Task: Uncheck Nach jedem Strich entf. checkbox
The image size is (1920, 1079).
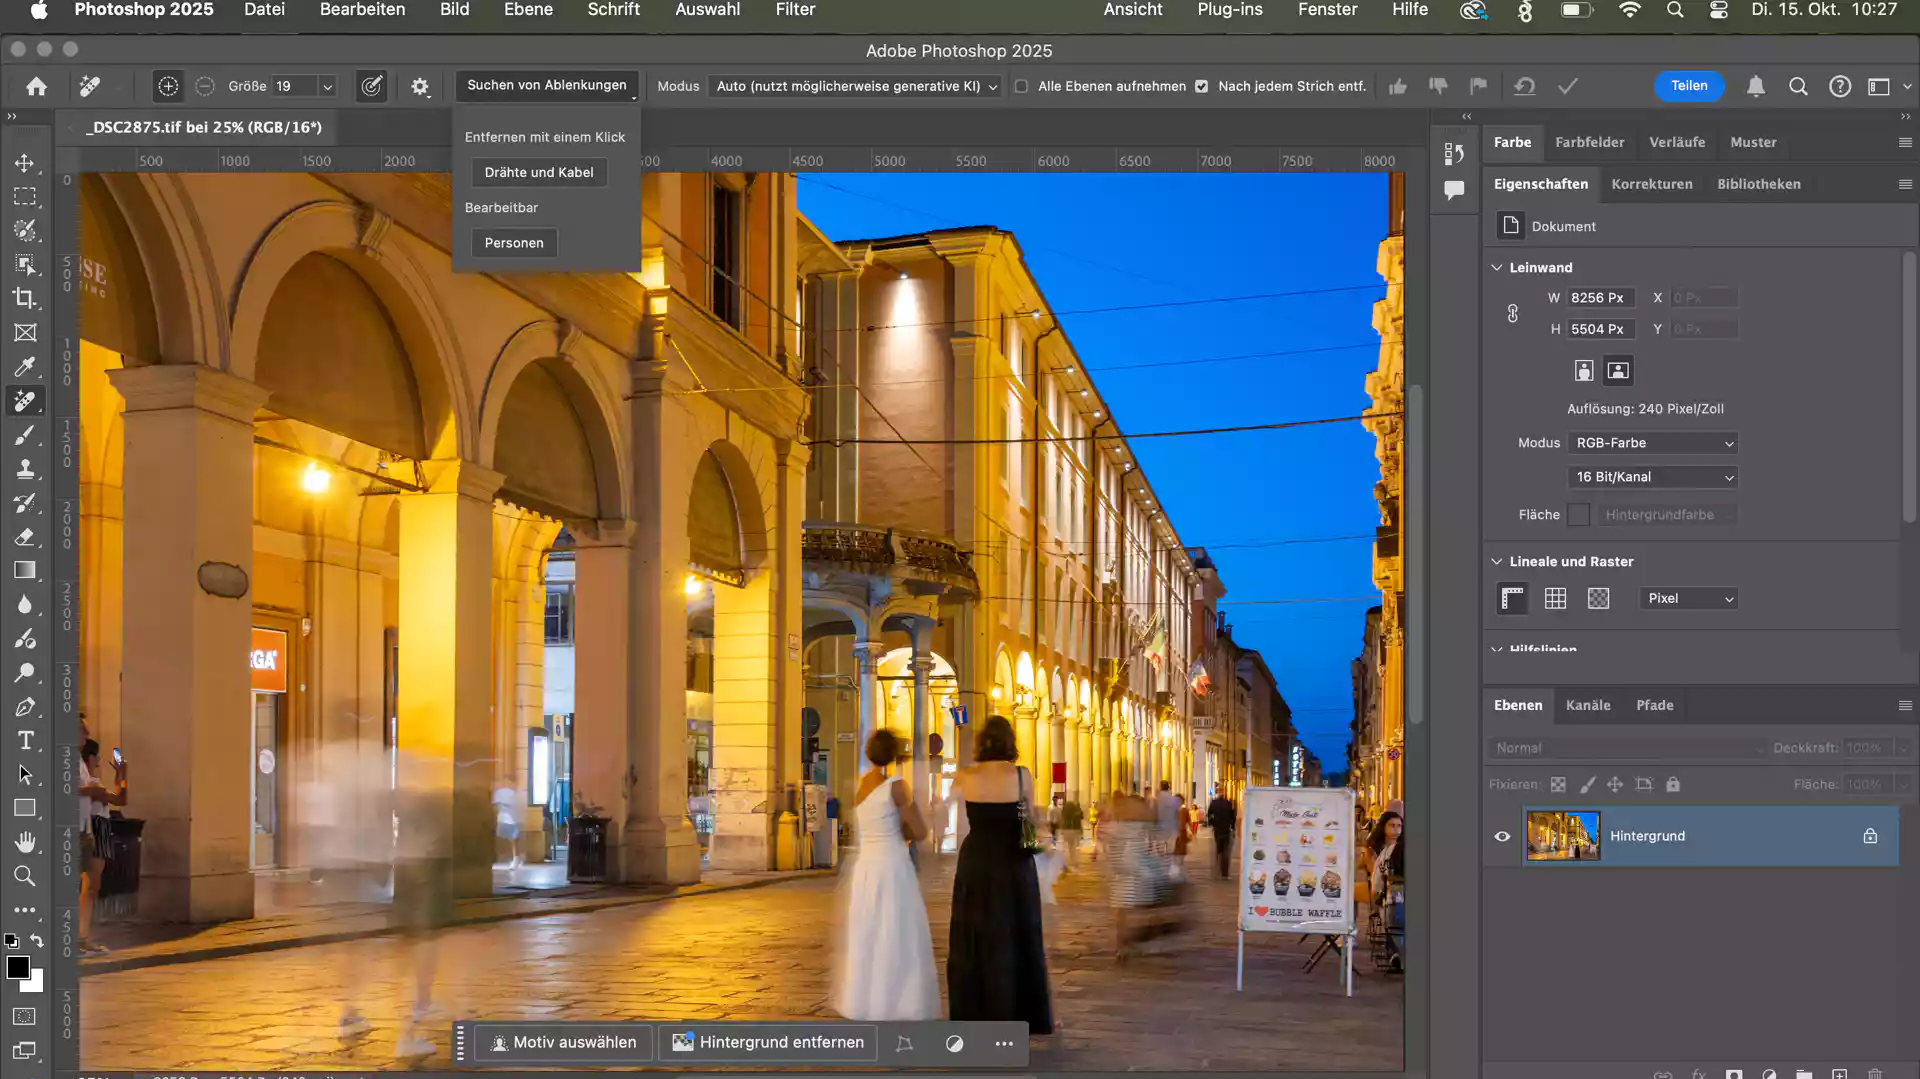Action: (1202, 86)
